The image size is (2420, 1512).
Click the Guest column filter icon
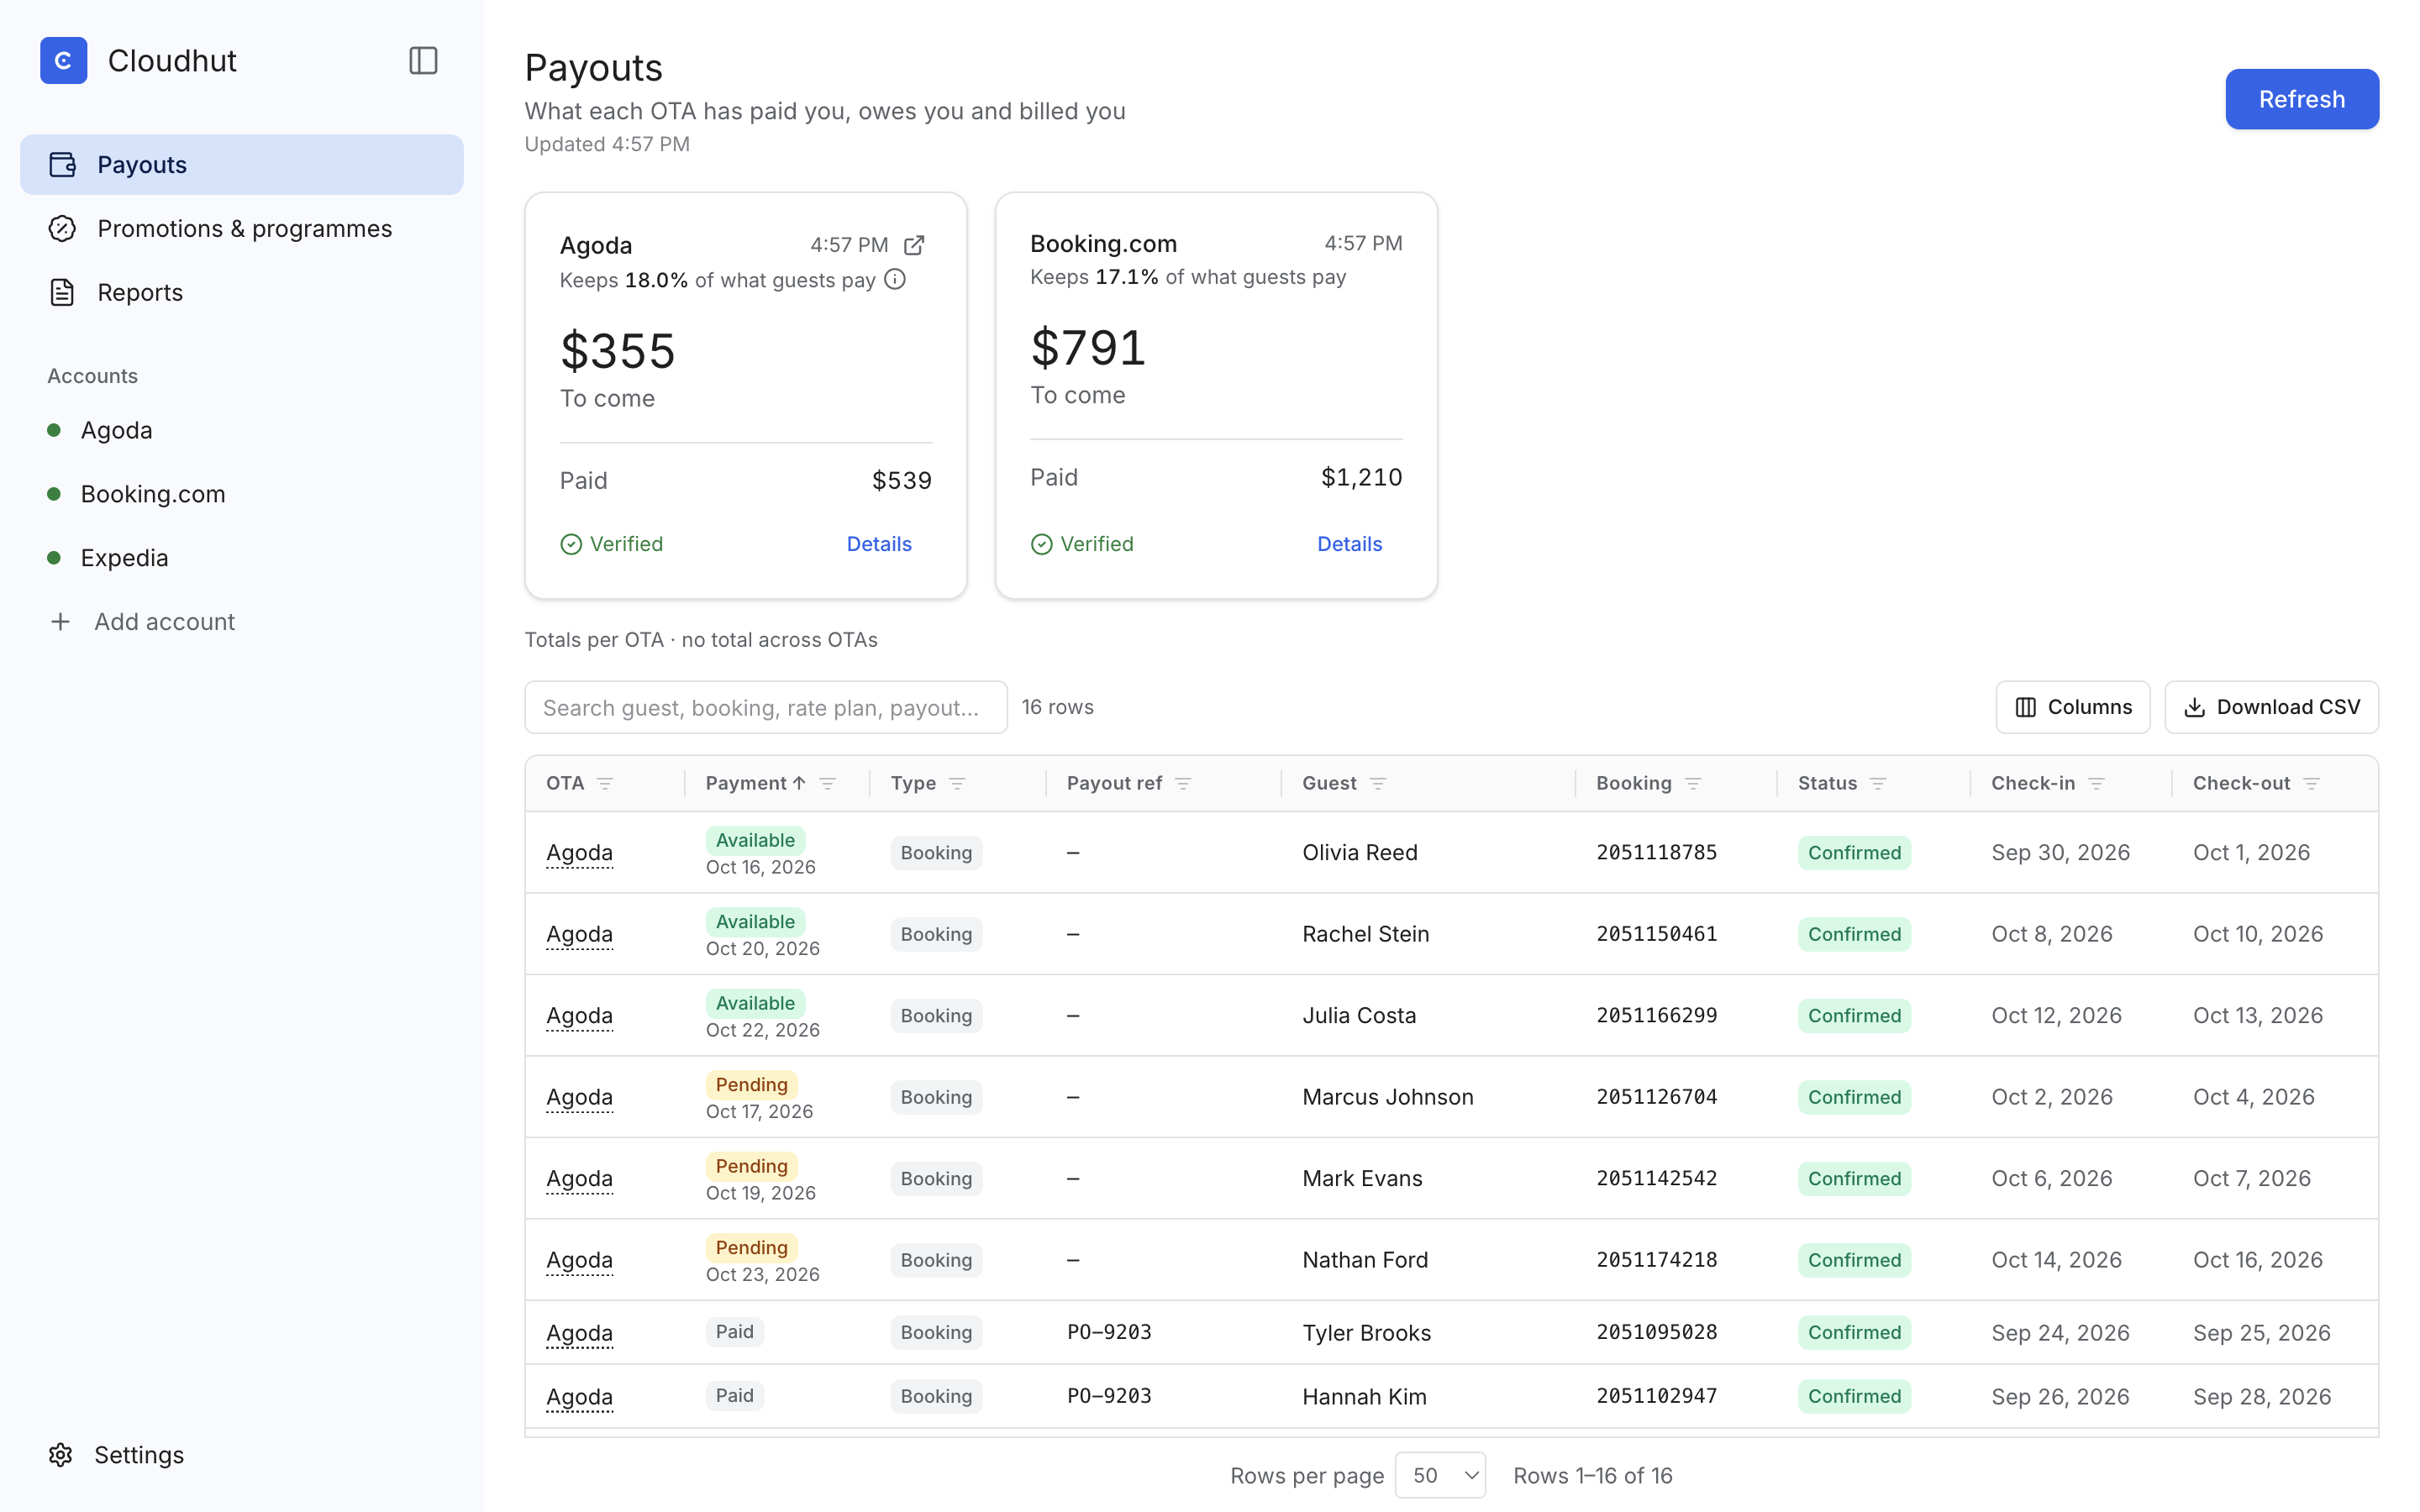pos(1378,784)
